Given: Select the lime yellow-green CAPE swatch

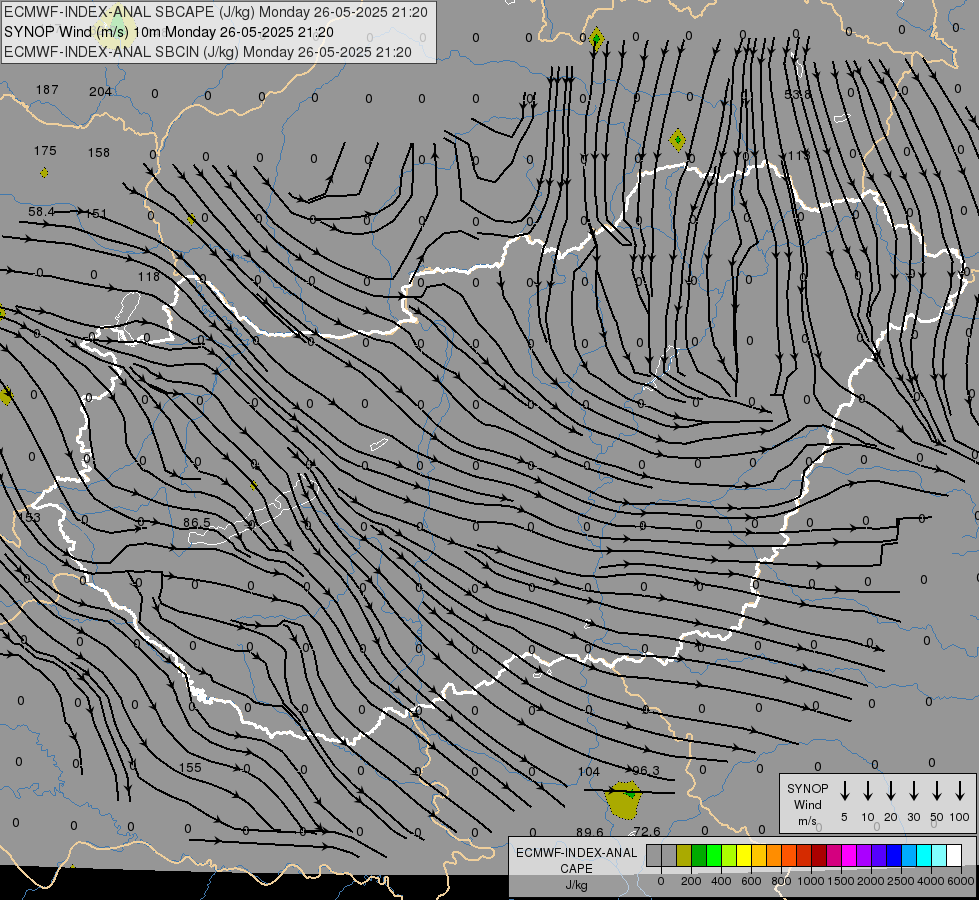Looking at the screenshot, I should click(729, 855).
